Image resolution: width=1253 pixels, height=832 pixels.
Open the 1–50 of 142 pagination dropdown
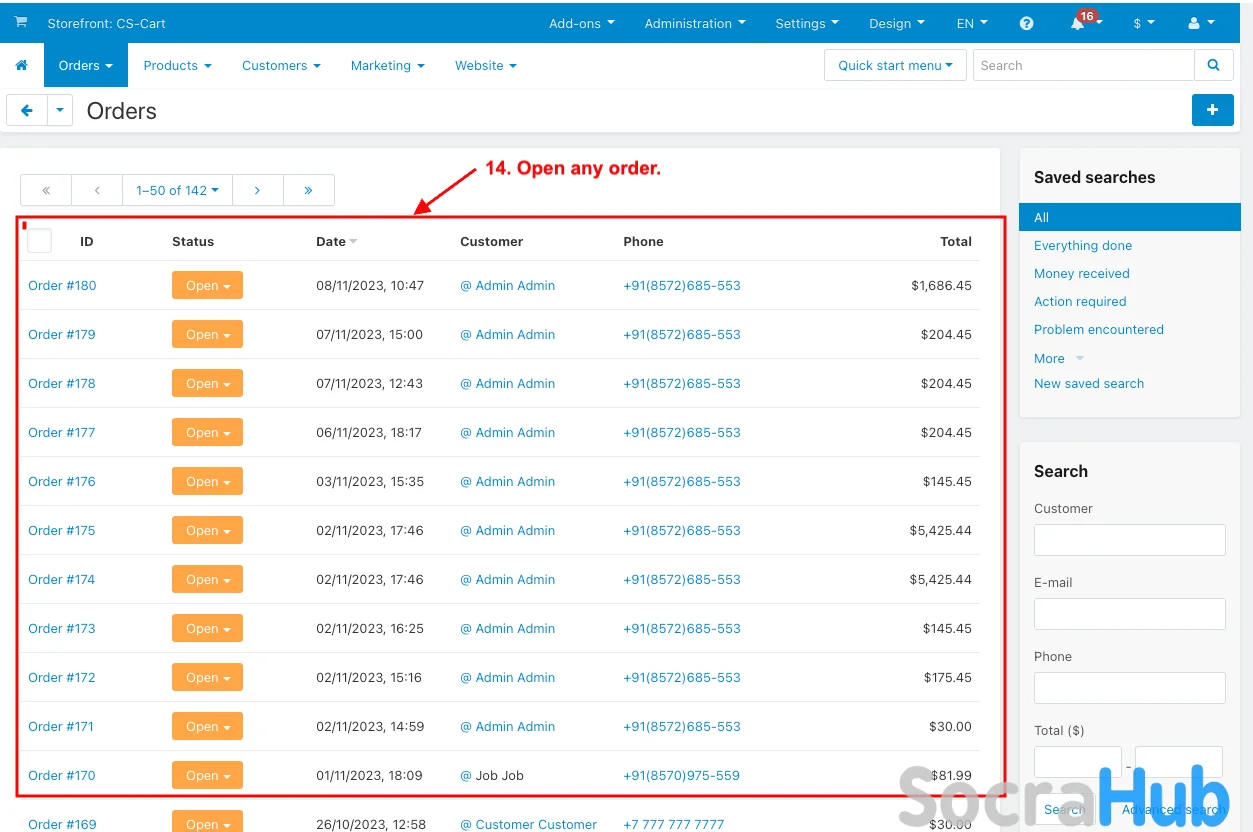click(x=177, y=190)
